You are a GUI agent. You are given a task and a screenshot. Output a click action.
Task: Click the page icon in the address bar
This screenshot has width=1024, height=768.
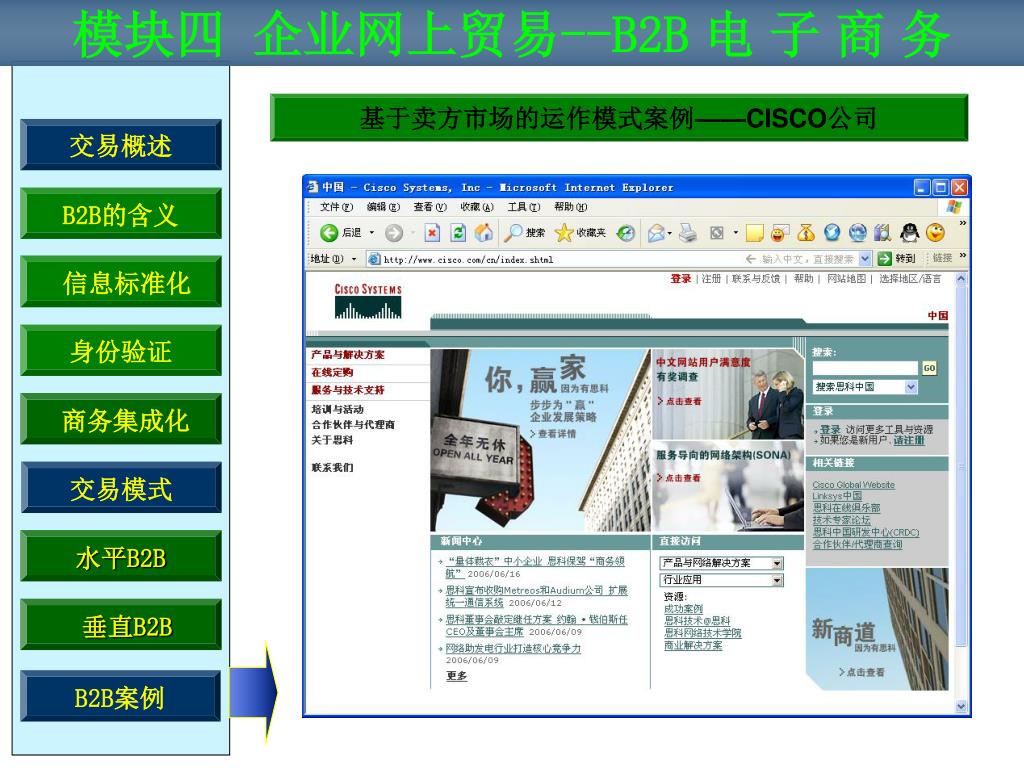point(374,259)
